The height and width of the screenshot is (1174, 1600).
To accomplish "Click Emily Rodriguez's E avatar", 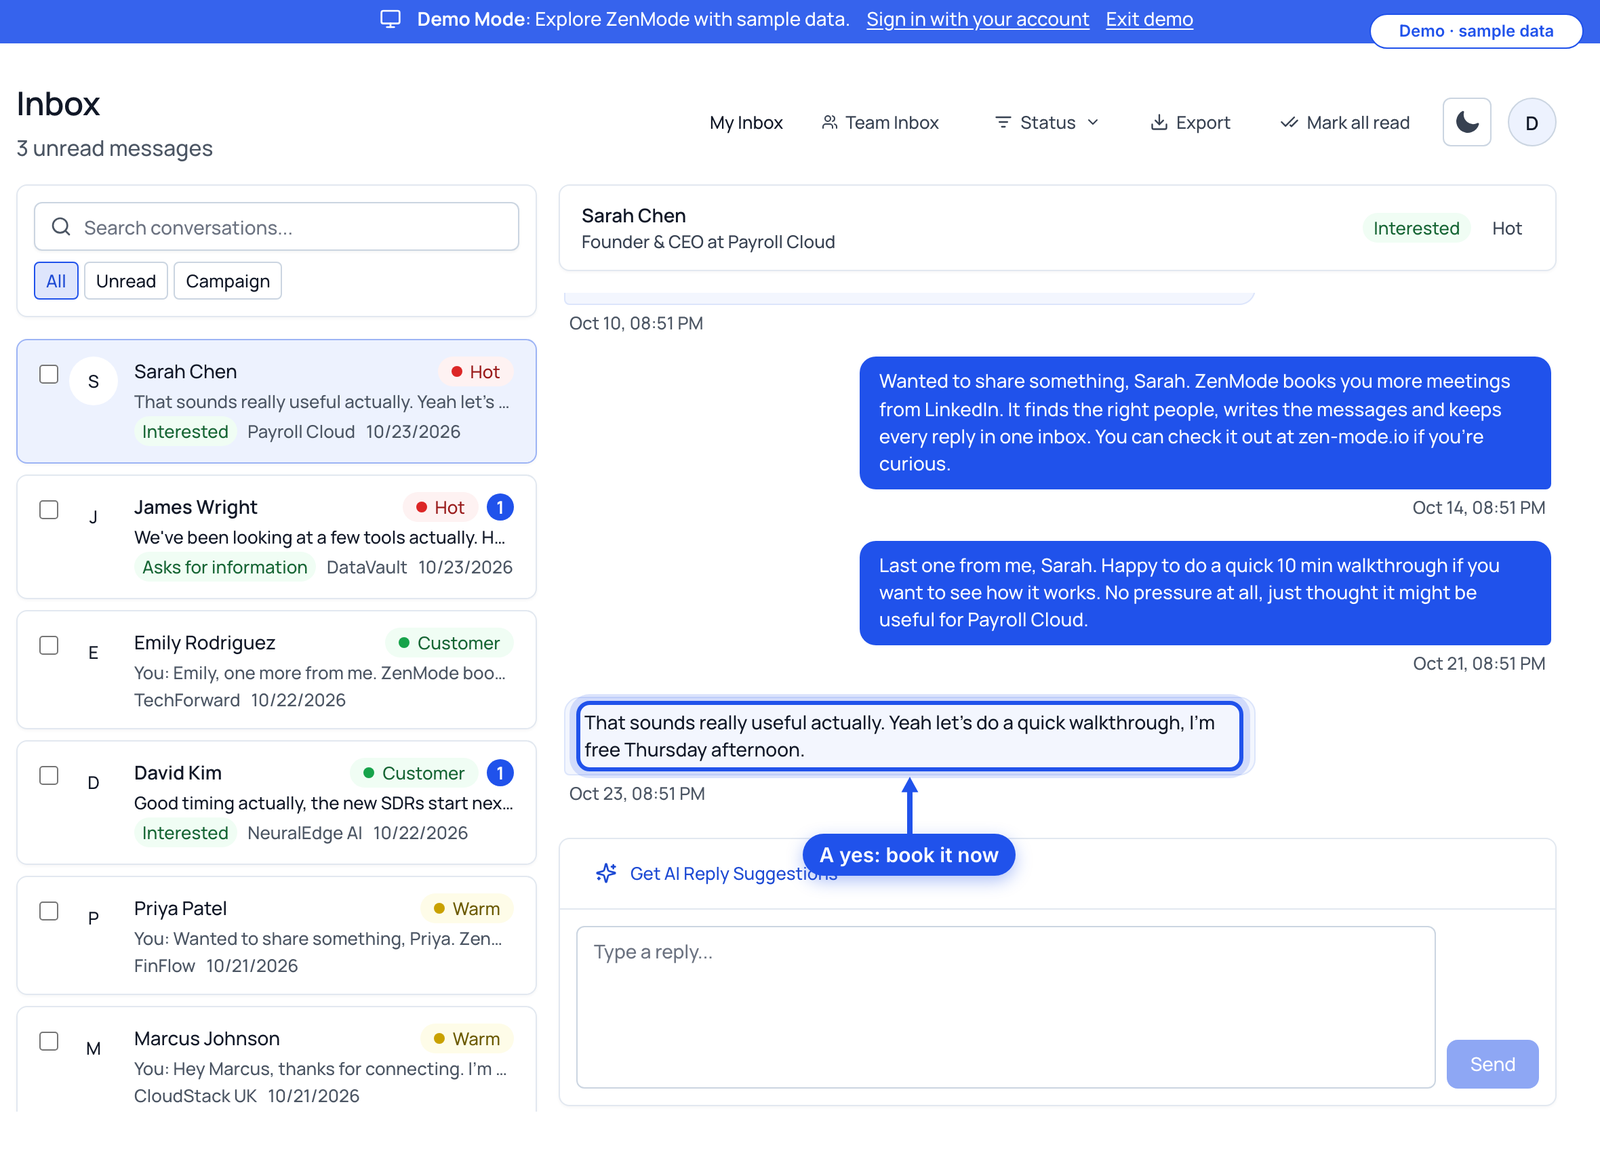I will (x=93, y=652).
